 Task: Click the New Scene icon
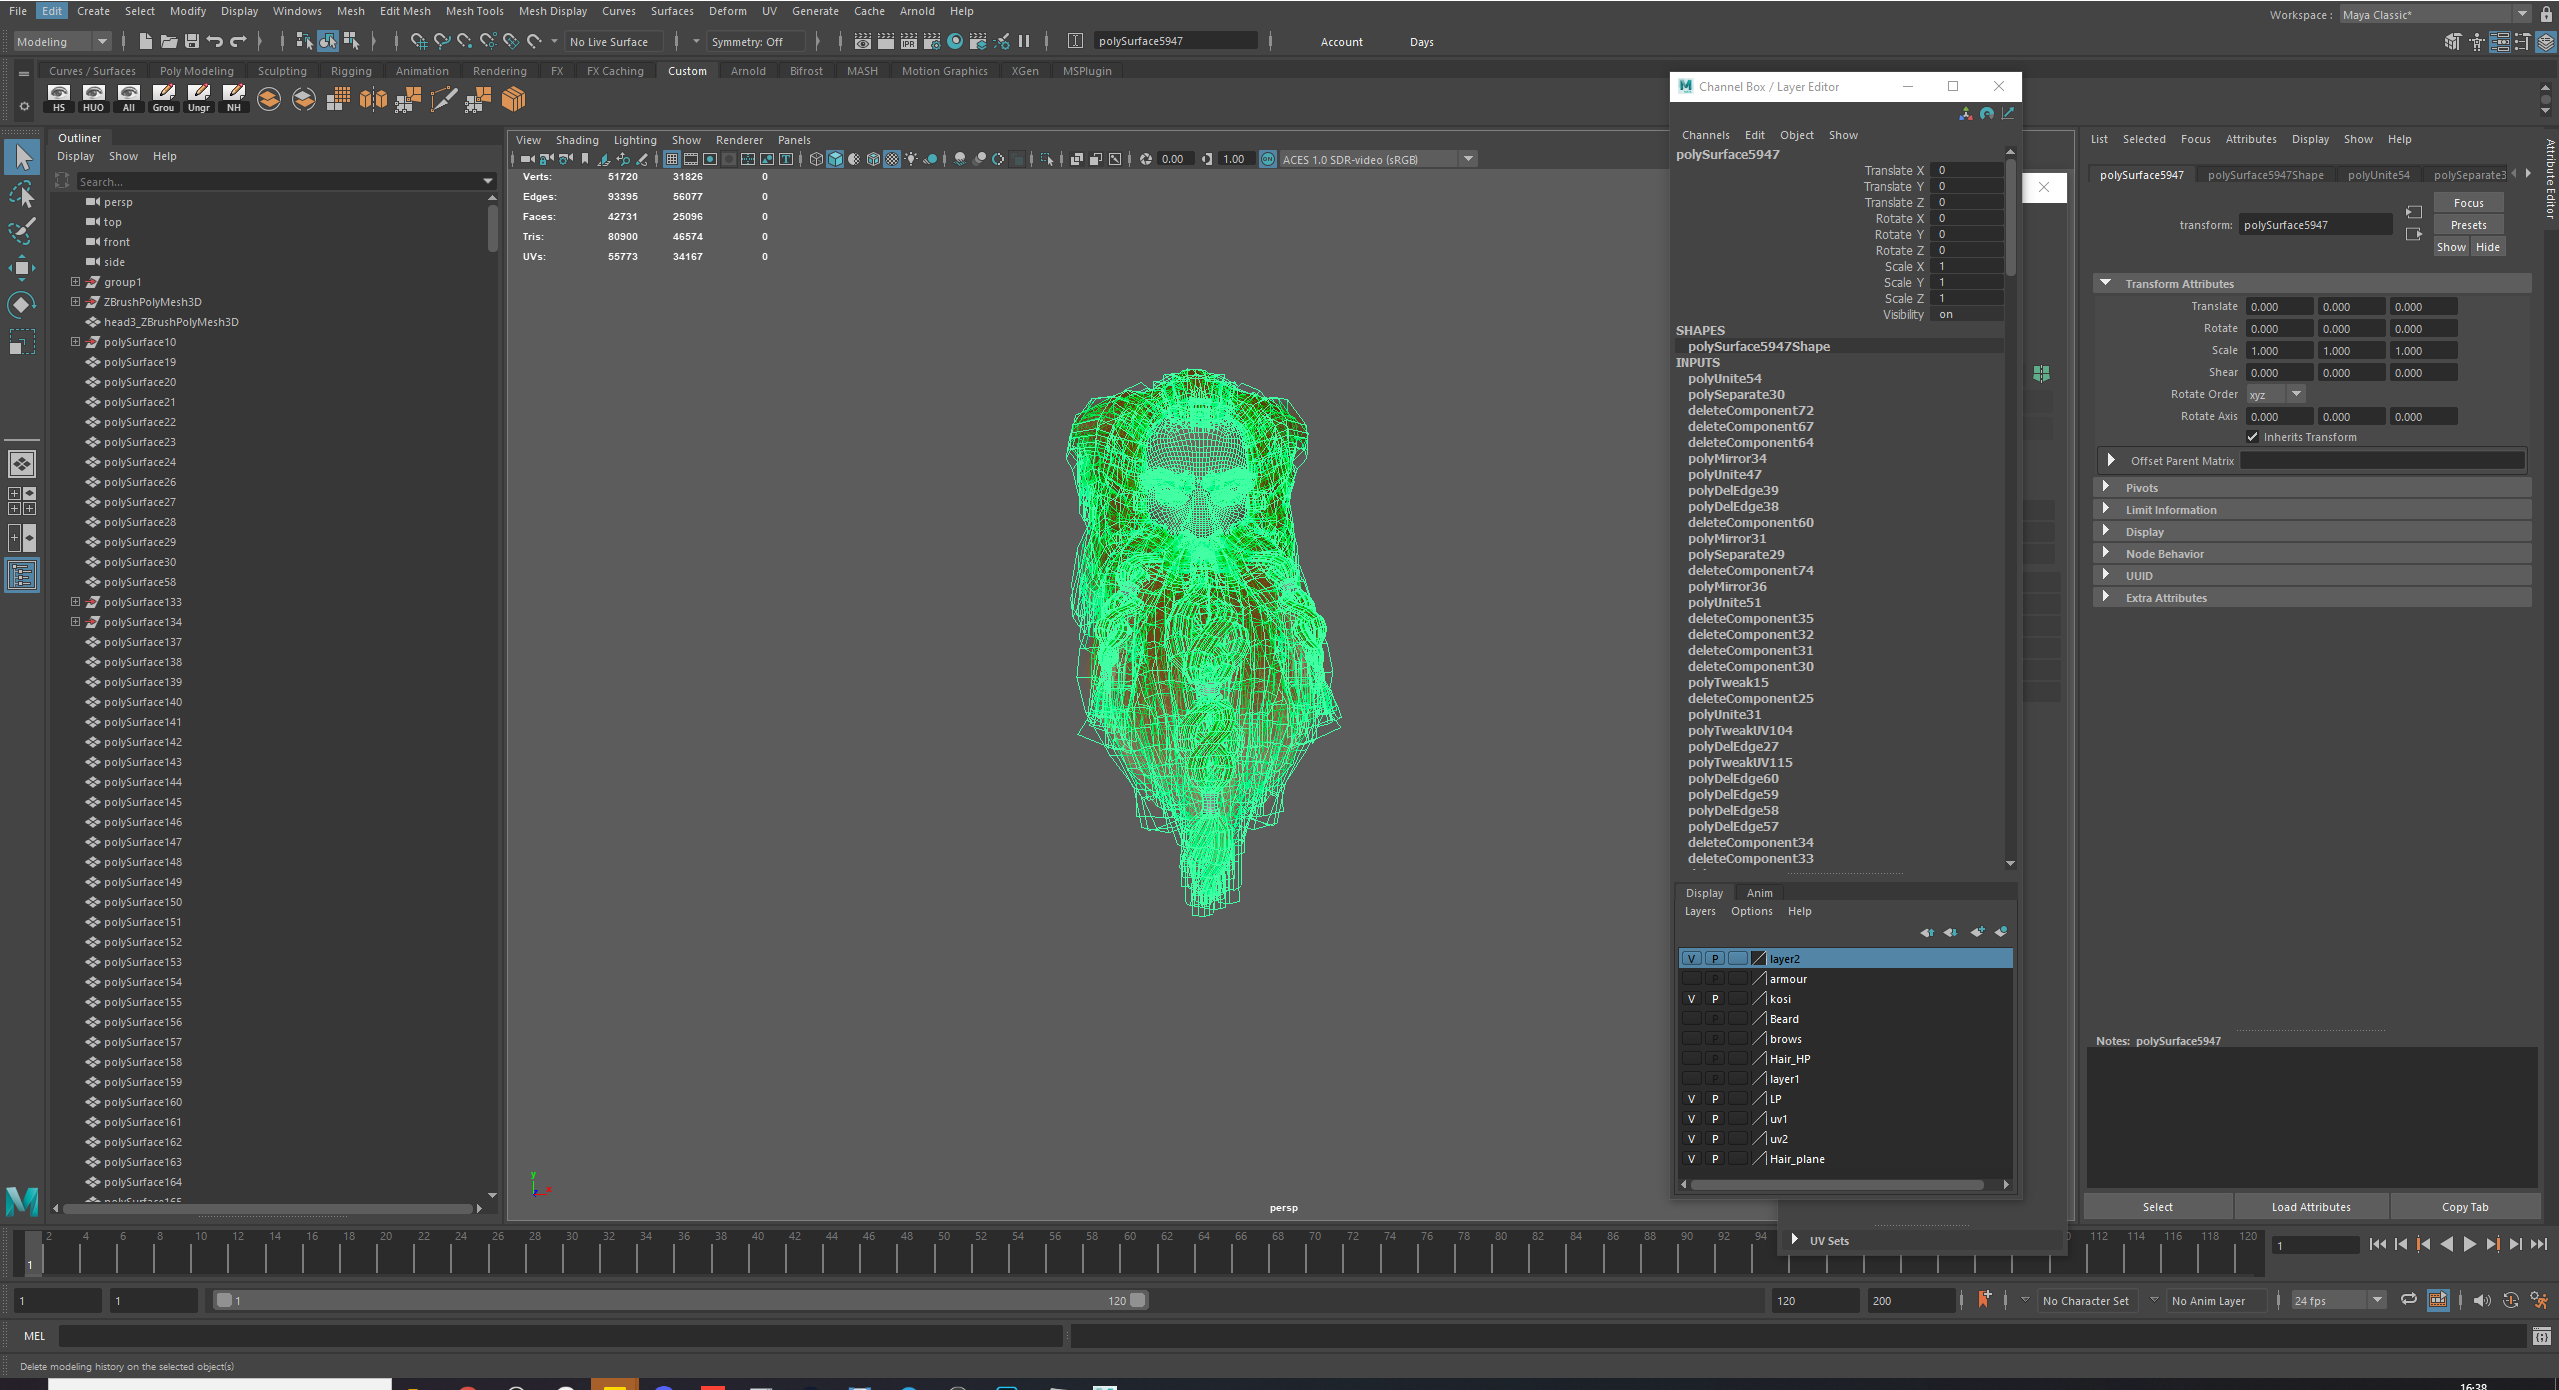(146, 41)
